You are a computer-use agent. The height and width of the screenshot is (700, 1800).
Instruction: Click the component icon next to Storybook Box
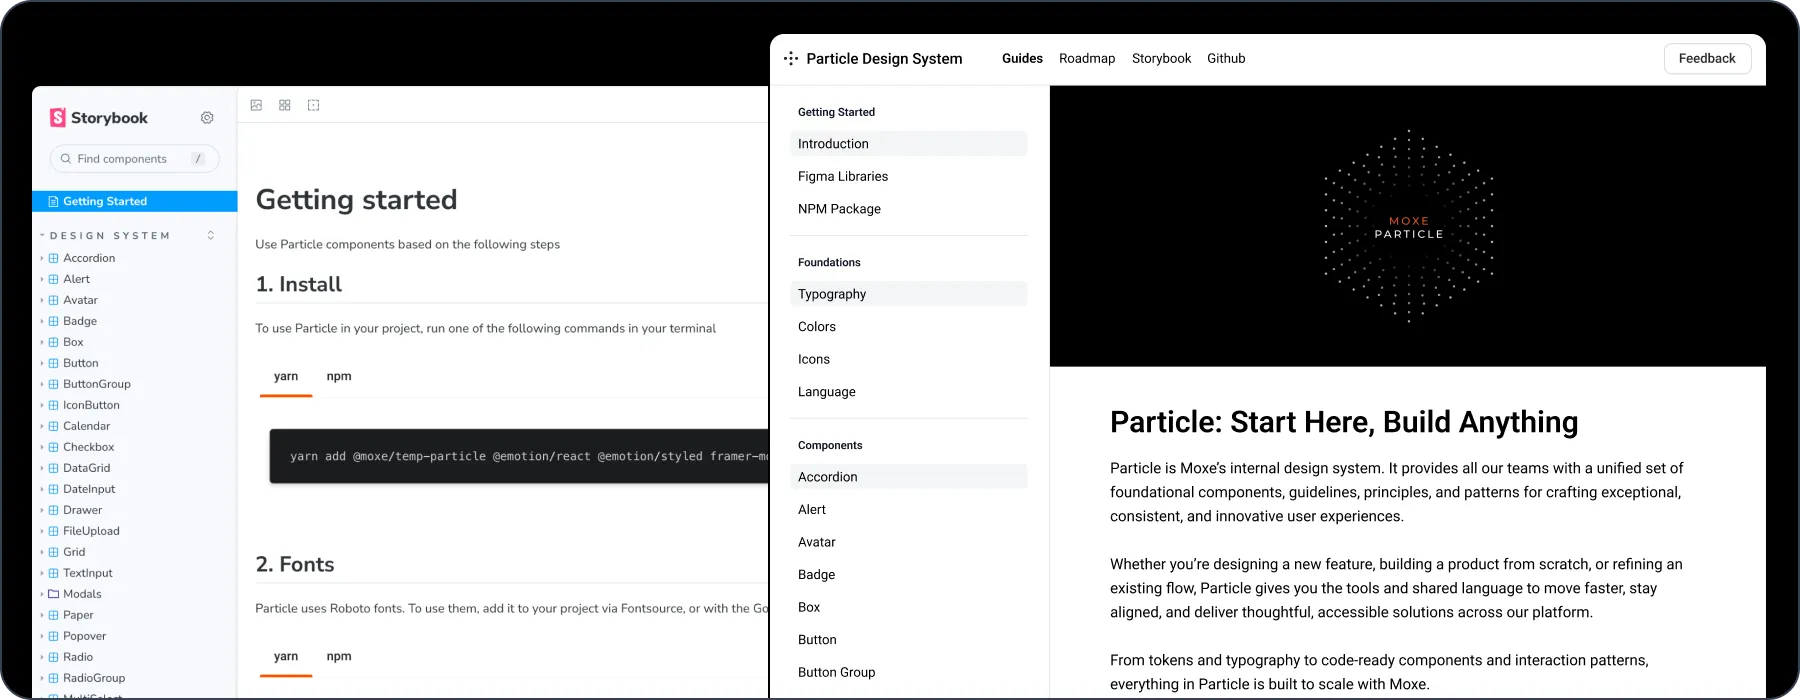pos(54,342)
